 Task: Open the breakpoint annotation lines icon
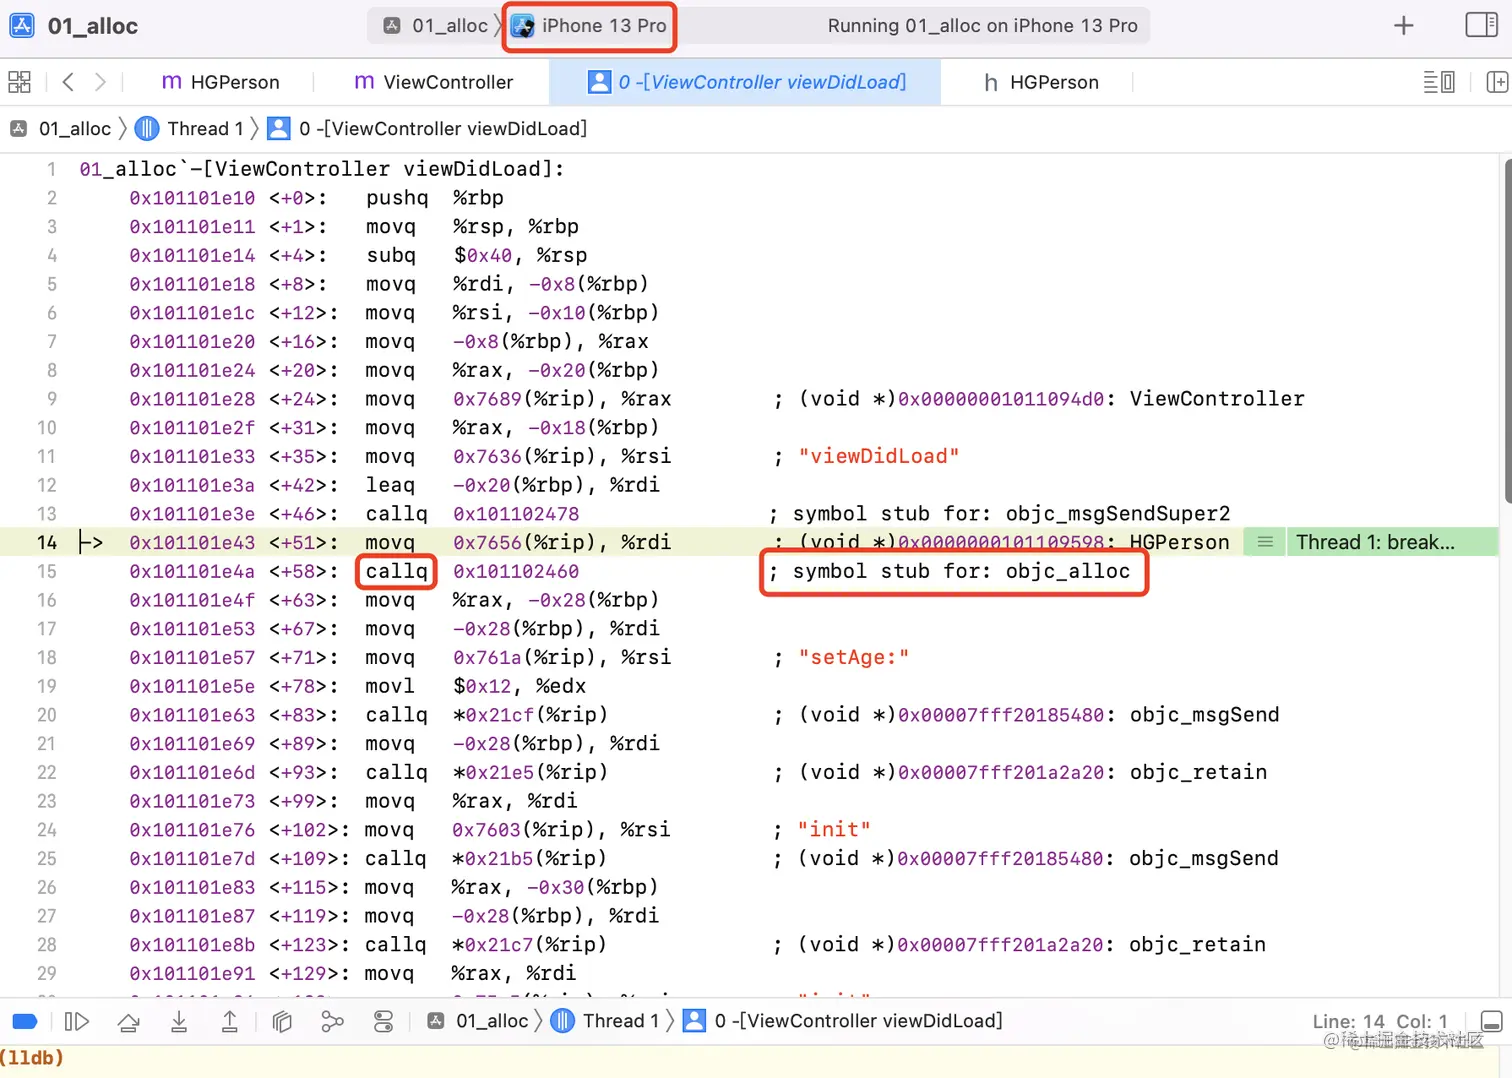click(x=1265, y=542)
